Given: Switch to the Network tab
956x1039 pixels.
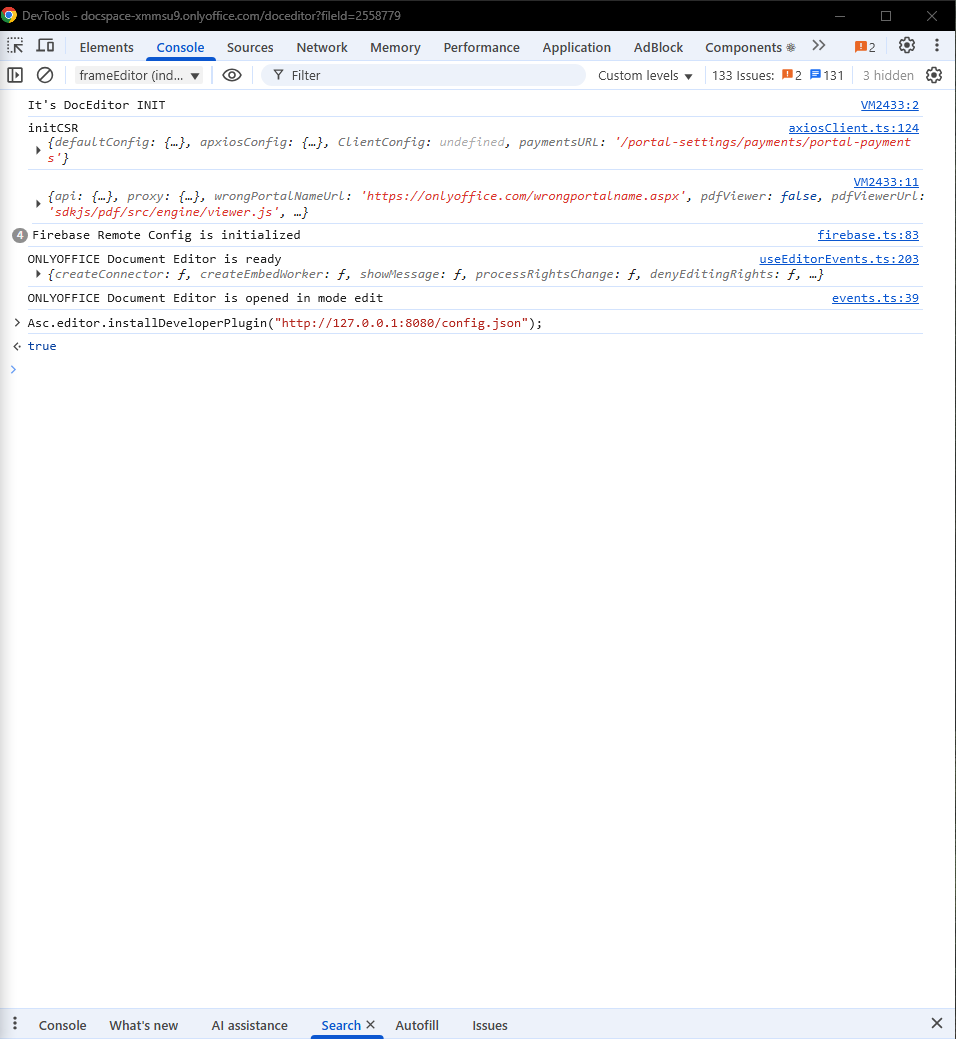Looking at the screenshot, I should tap(321, 47).
